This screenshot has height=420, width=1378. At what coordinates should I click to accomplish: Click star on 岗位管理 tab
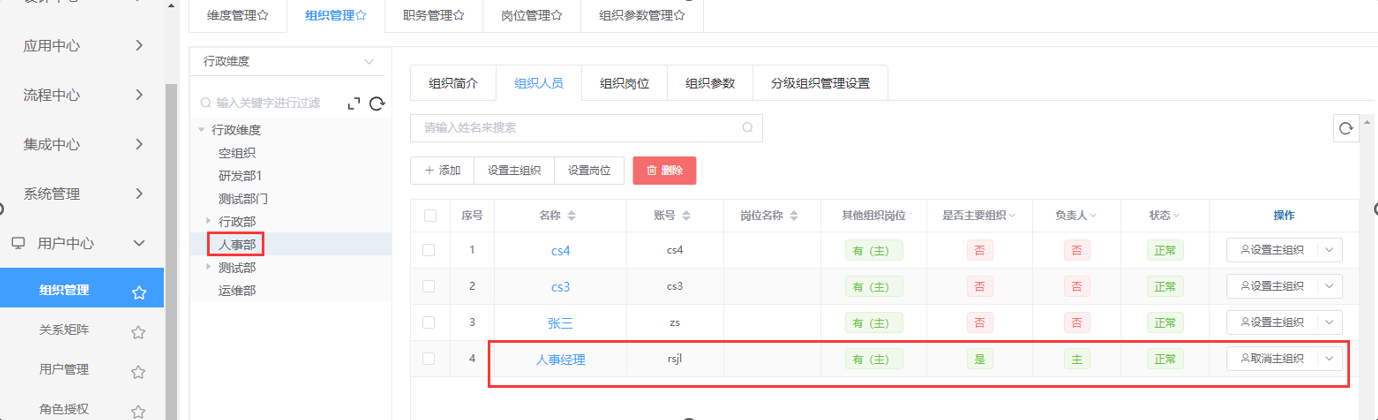tap(557, 15)
